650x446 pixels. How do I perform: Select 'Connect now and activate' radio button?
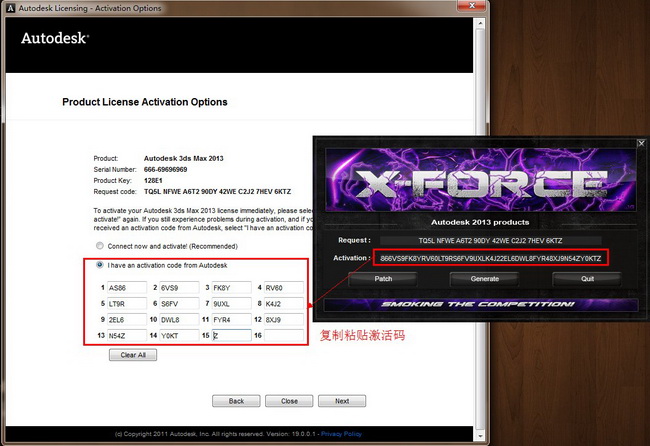(99, 246)
